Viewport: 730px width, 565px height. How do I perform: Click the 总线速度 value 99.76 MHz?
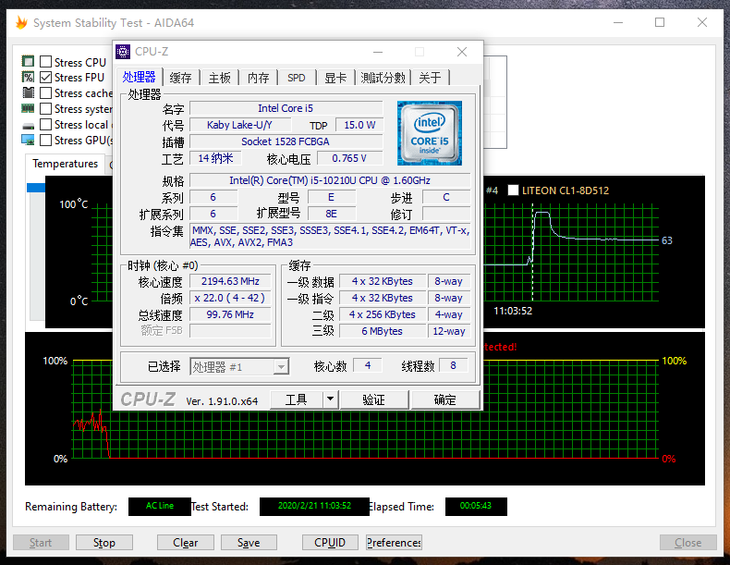(x=230, y=315)
